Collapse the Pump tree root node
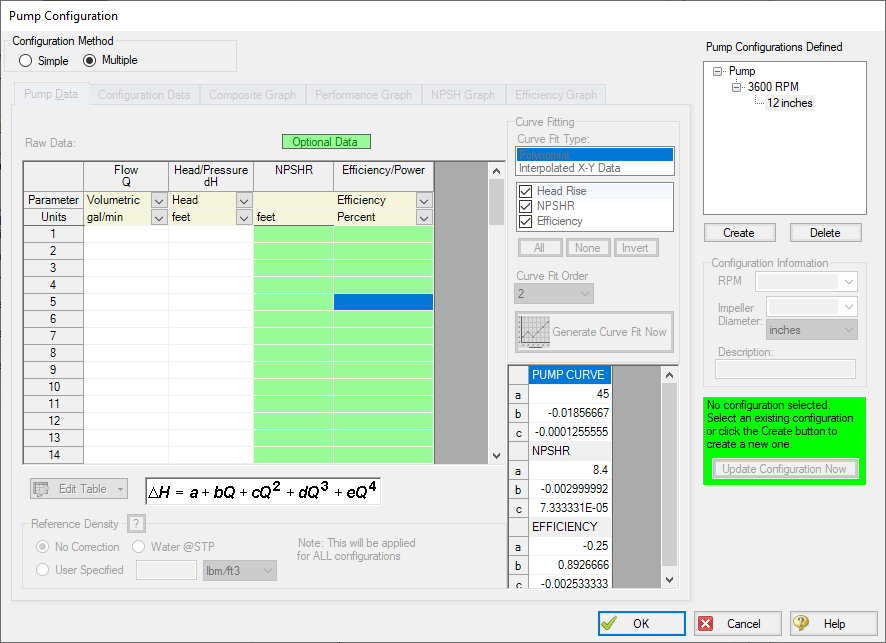The width and height of the screenshot is (886, 643). pyautogui.click(x=718, y=71)
